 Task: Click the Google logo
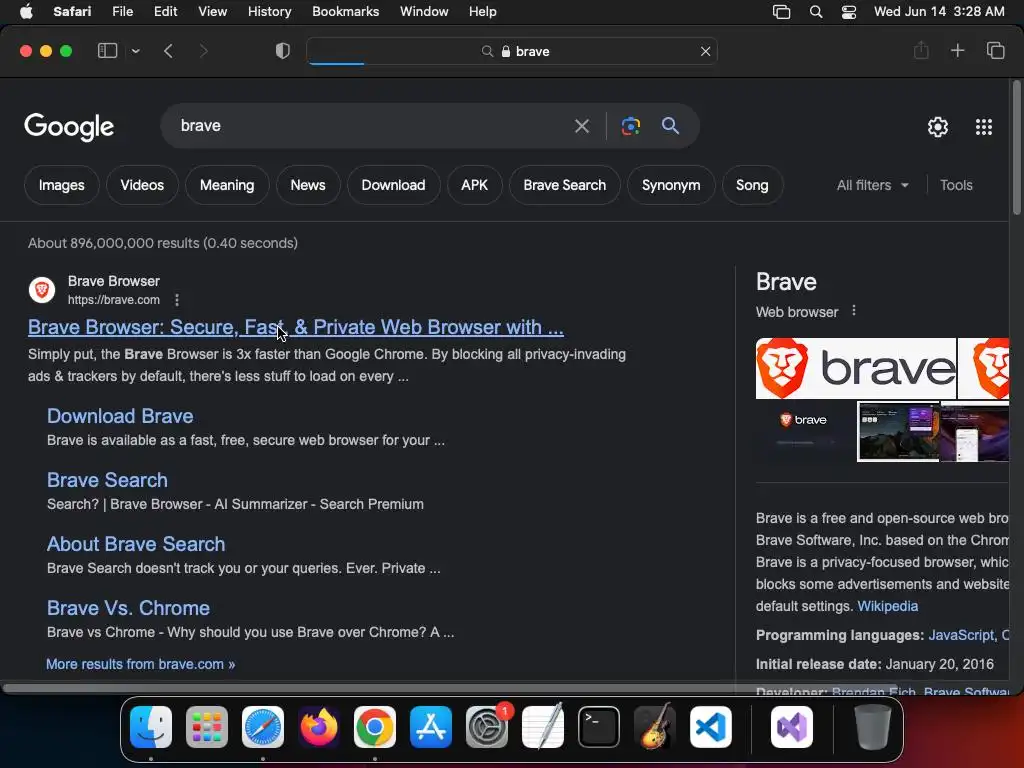69,127
